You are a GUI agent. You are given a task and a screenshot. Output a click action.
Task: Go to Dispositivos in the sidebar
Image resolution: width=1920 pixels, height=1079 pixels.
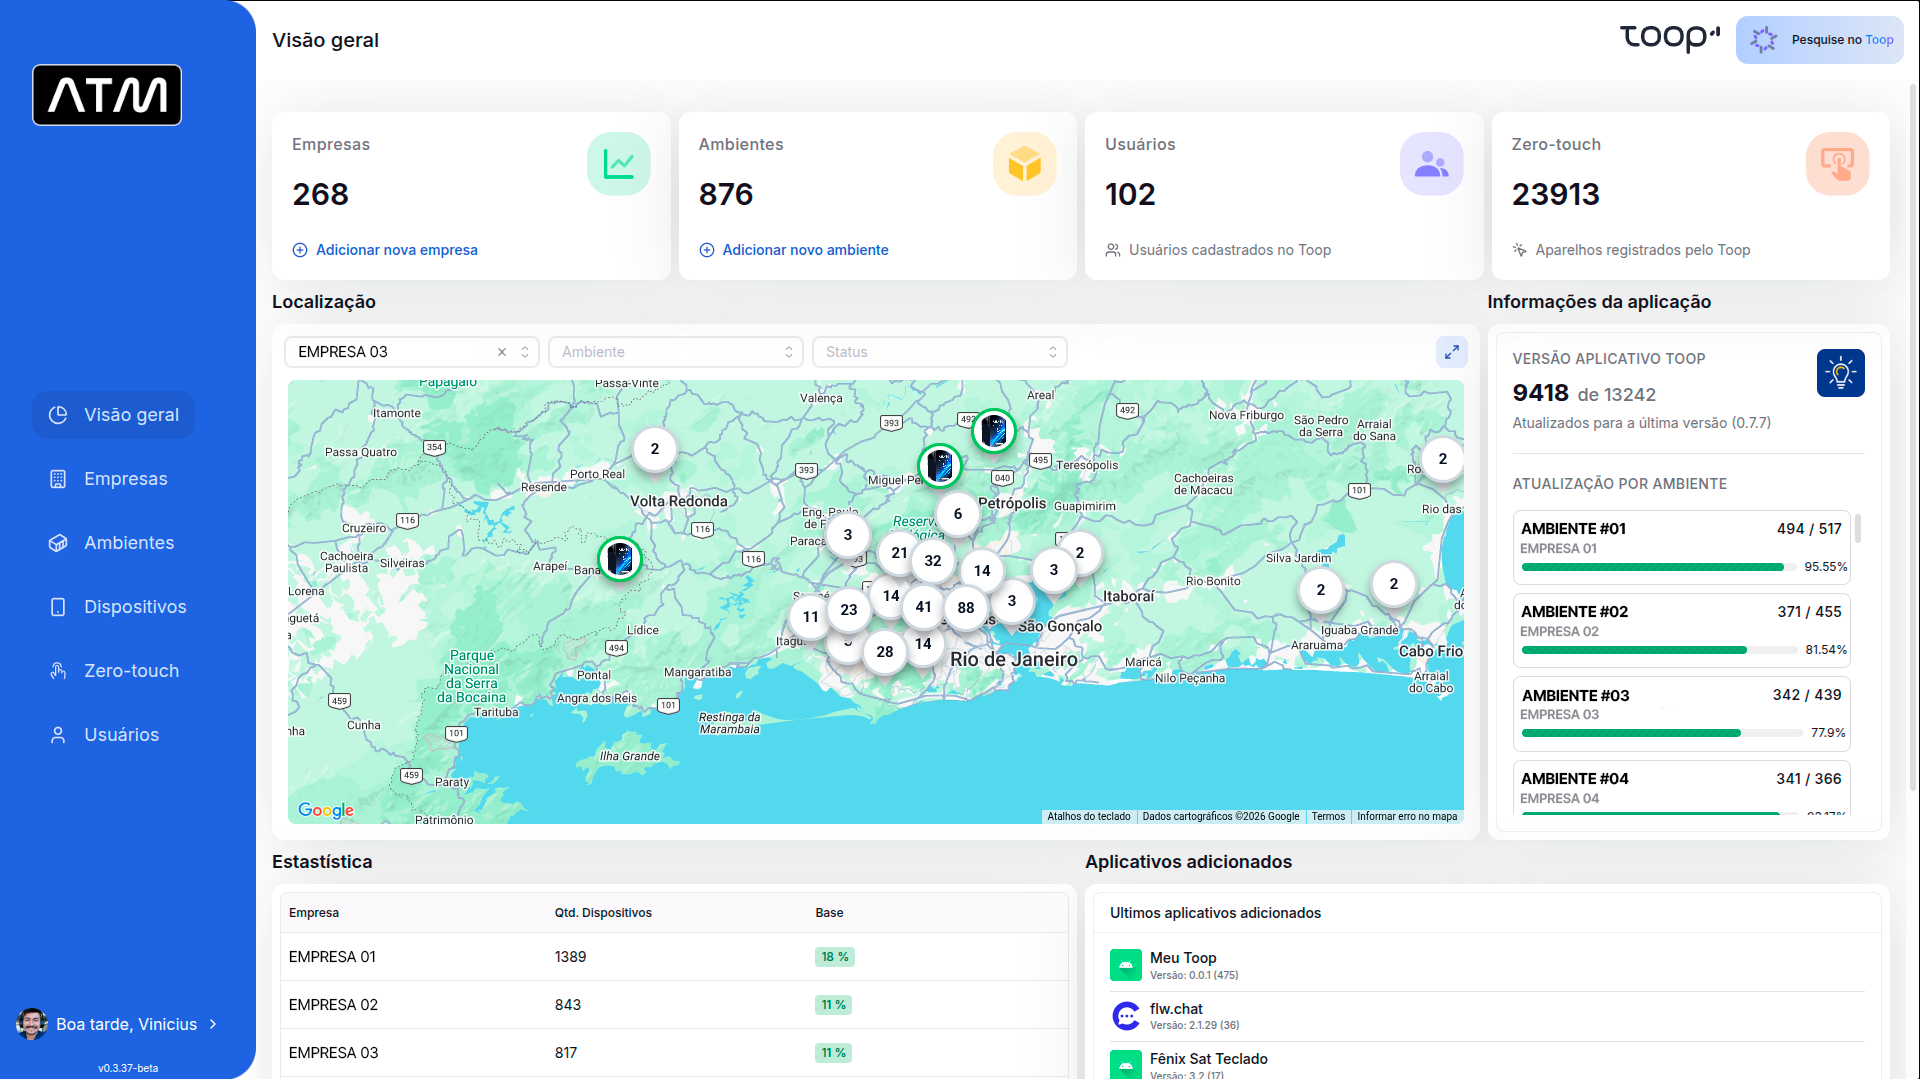tap(135, 607)
